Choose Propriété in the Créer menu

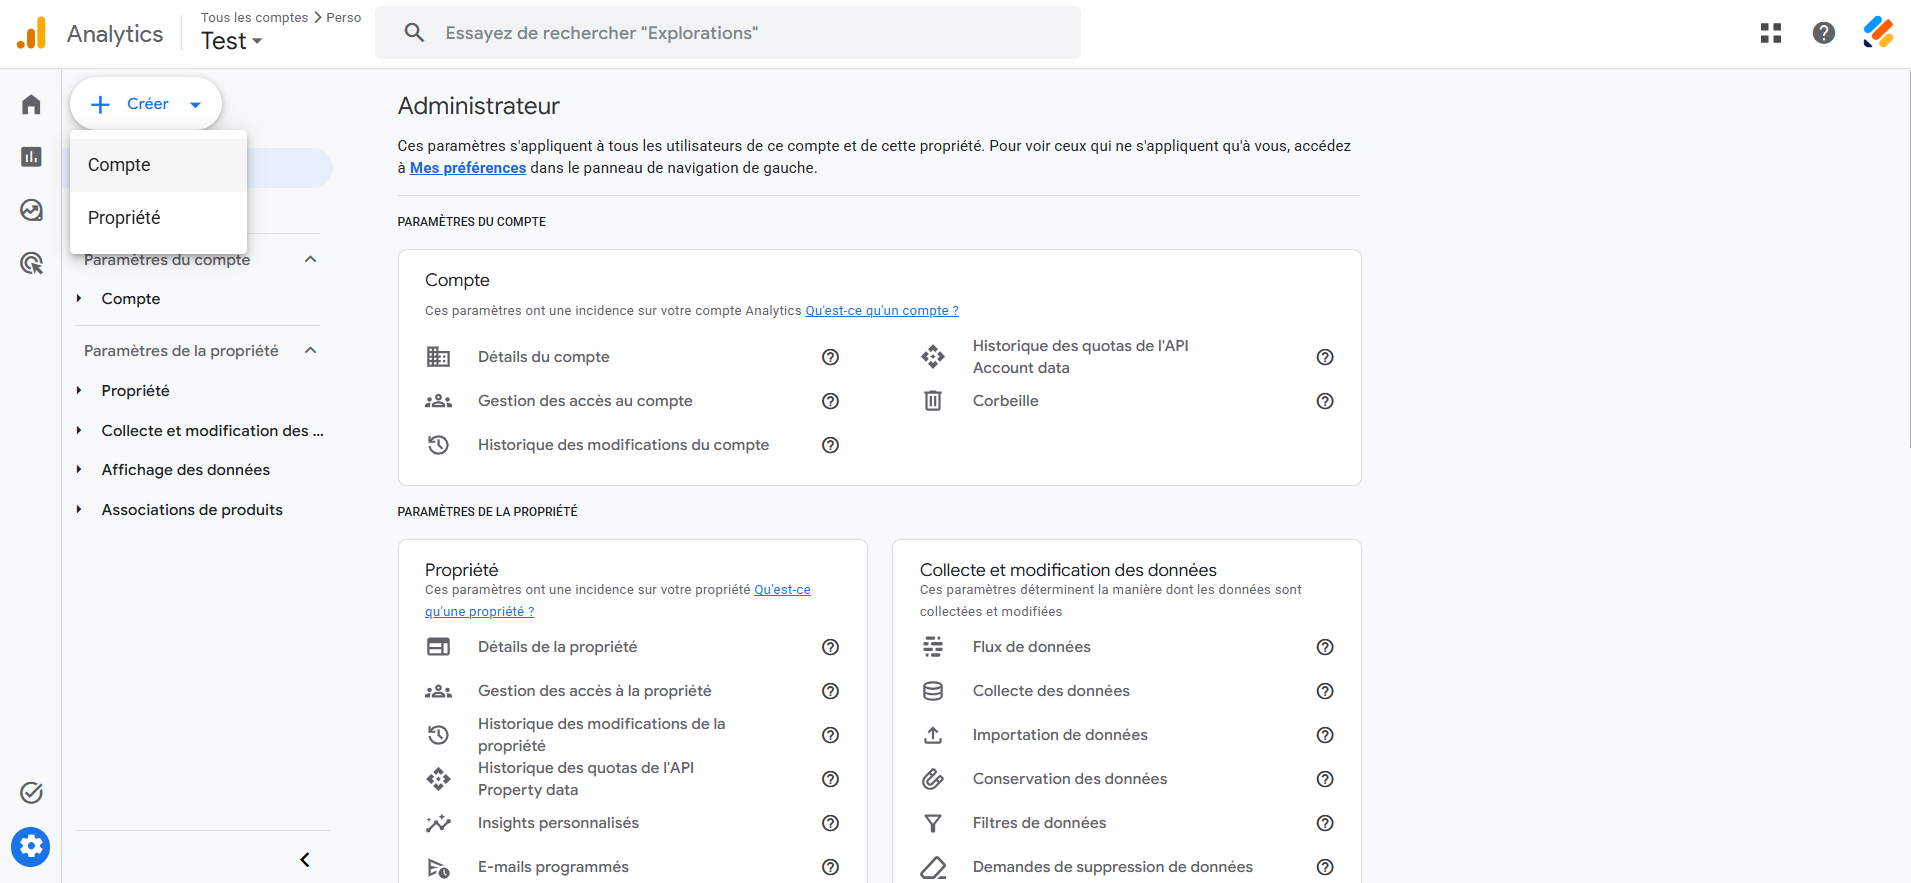tap(158, 218)
